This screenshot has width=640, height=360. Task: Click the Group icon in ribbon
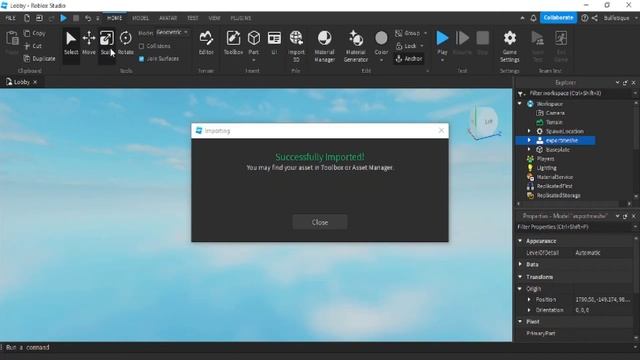(399, 33)
